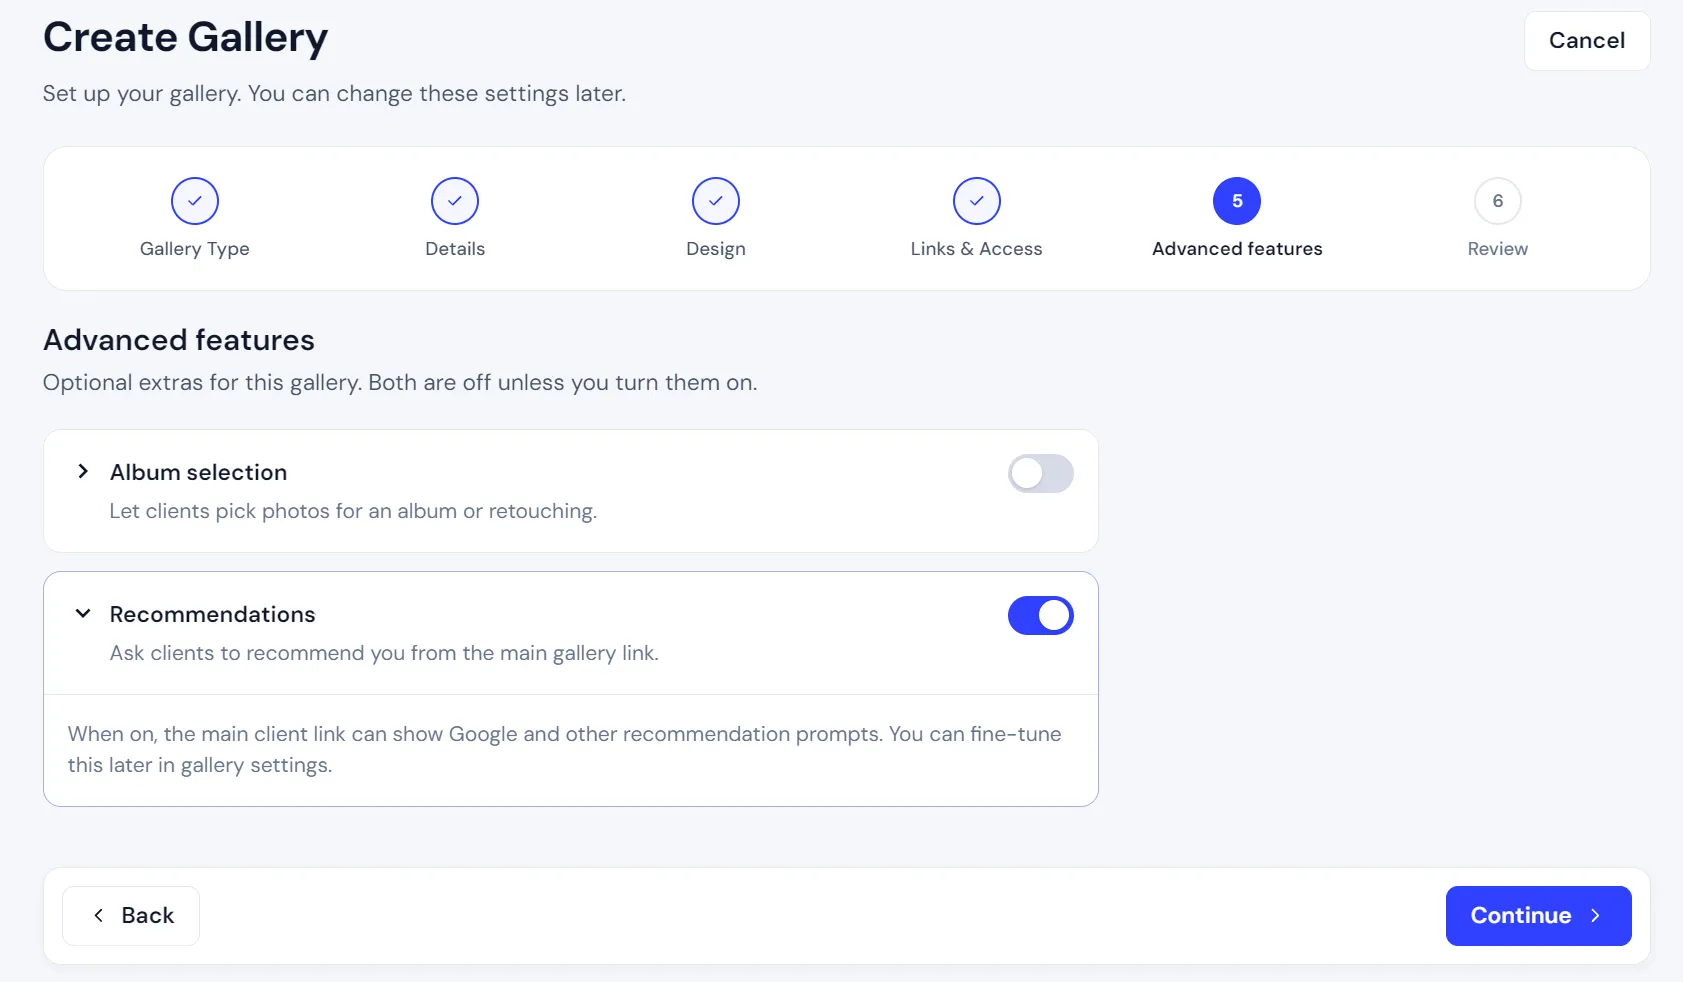The height and width of the screenshot is (982, 1683).
Task: Click "Optional extras for this gallery" text
Action: (x=400, y=383)
